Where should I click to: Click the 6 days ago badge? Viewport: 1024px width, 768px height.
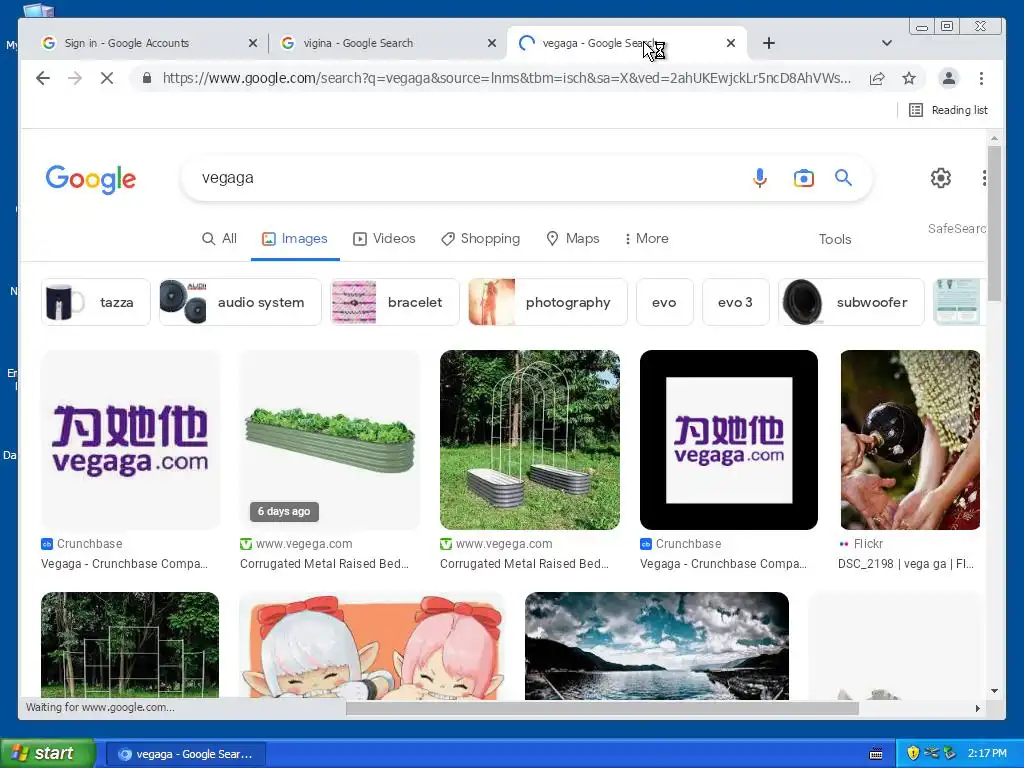284,511
